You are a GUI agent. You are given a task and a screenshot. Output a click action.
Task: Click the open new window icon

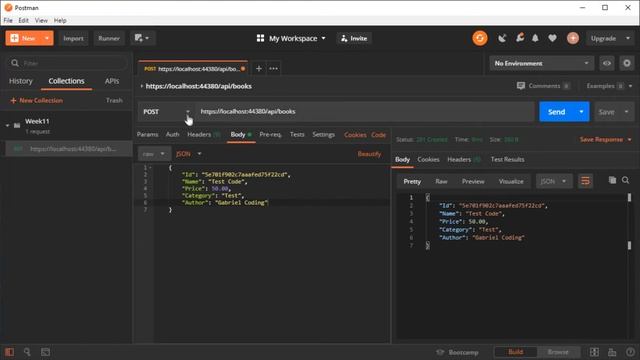click(139, 38)
